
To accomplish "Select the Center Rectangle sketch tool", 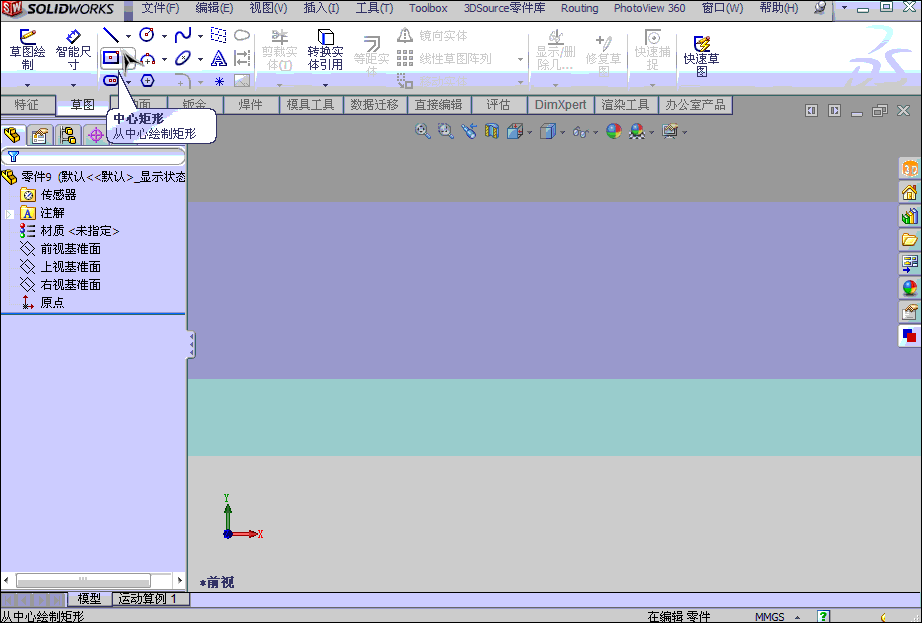I will click(x=113, y=58).
